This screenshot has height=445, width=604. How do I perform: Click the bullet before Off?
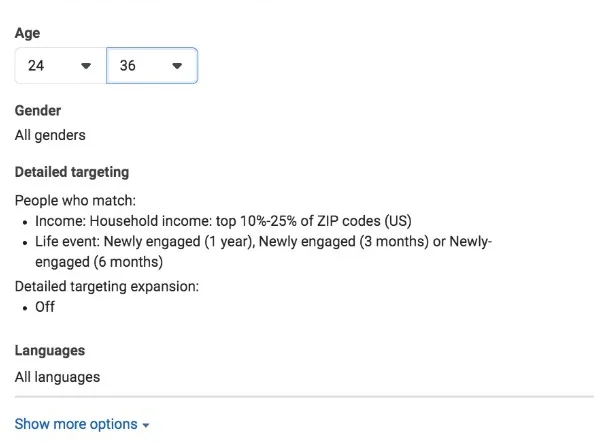click(24, 307)
